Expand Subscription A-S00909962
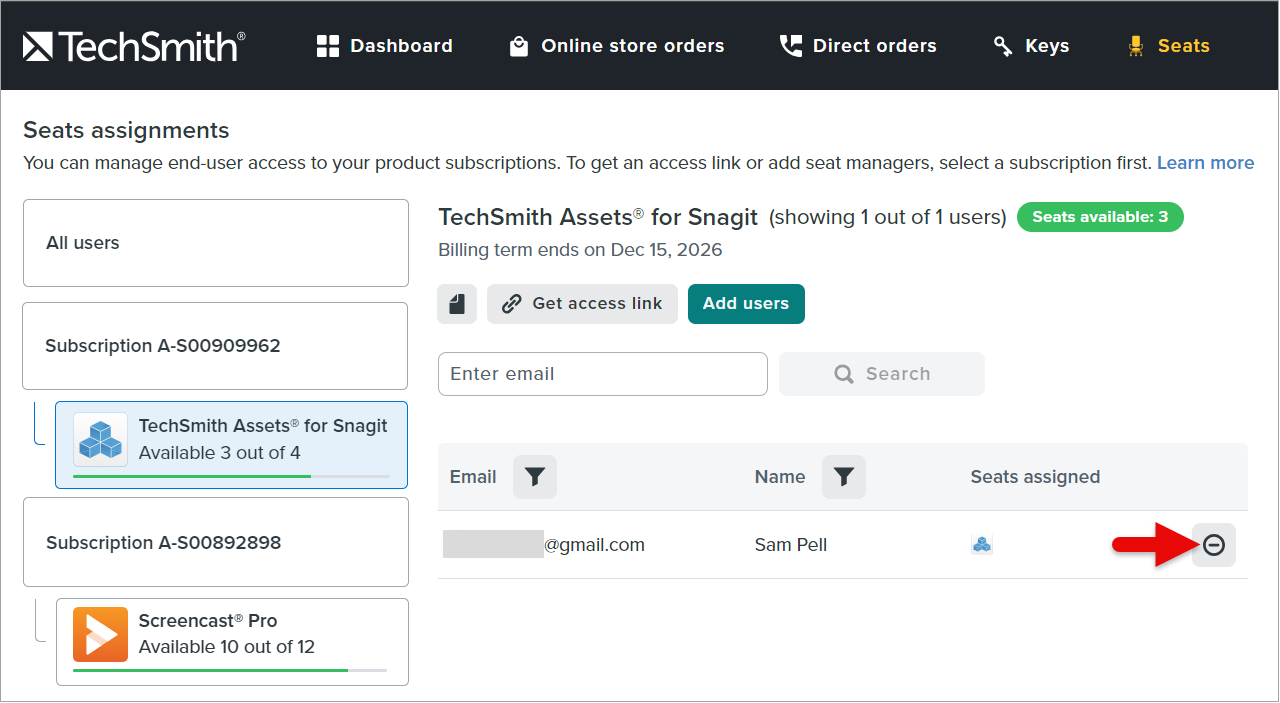 pos(215,346)
